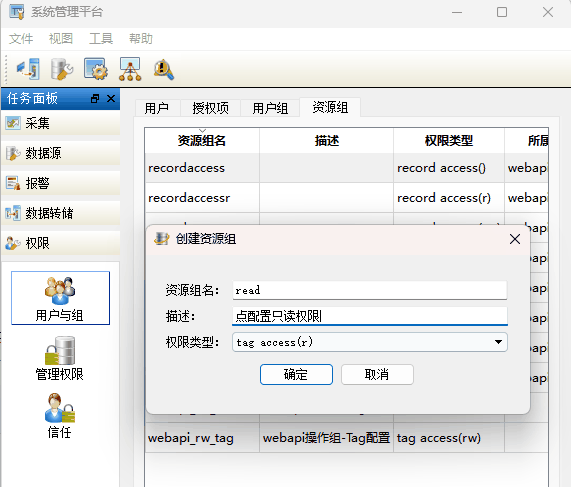
Task: Expand the 采集 task section
Action: click(x=60, y=123)
